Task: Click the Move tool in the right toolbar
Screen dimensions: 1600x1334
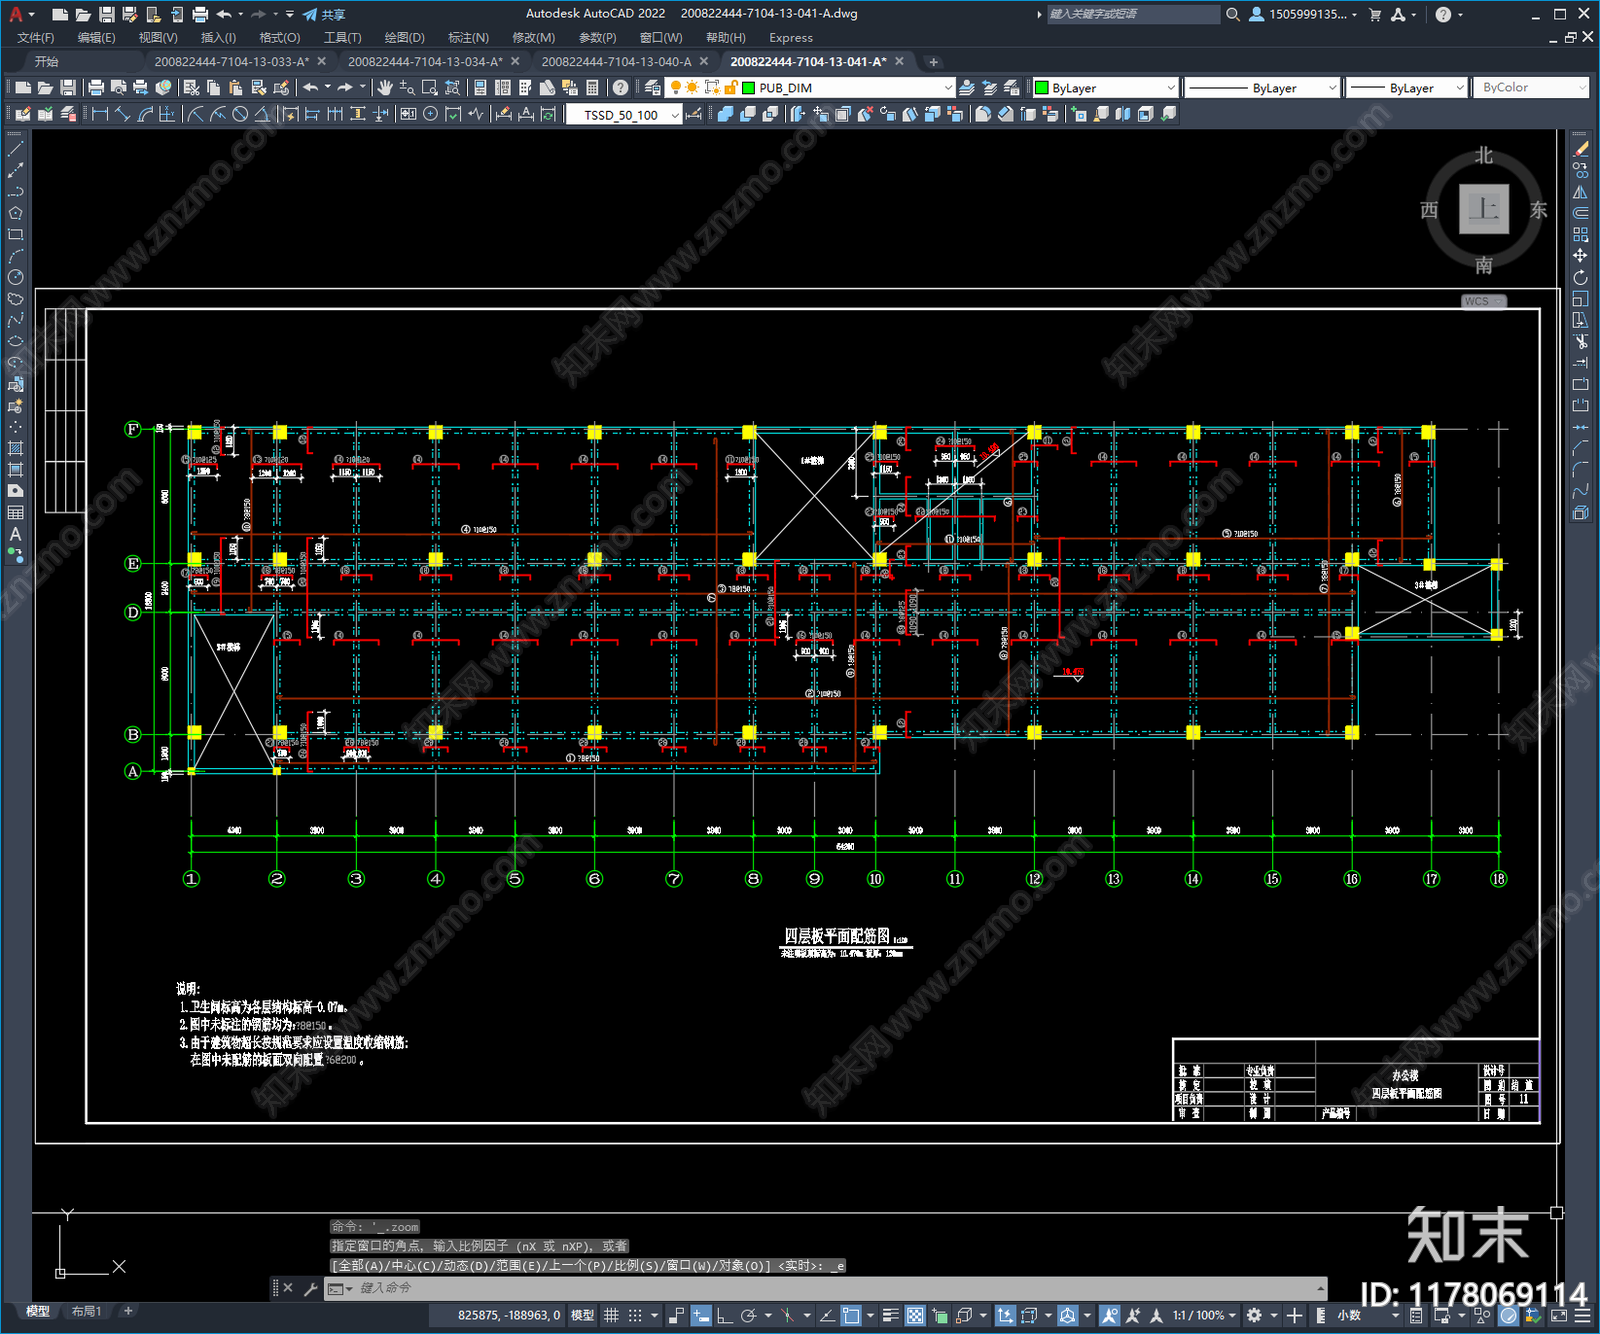Action: pyautogui.click(x=1580, y=256)
